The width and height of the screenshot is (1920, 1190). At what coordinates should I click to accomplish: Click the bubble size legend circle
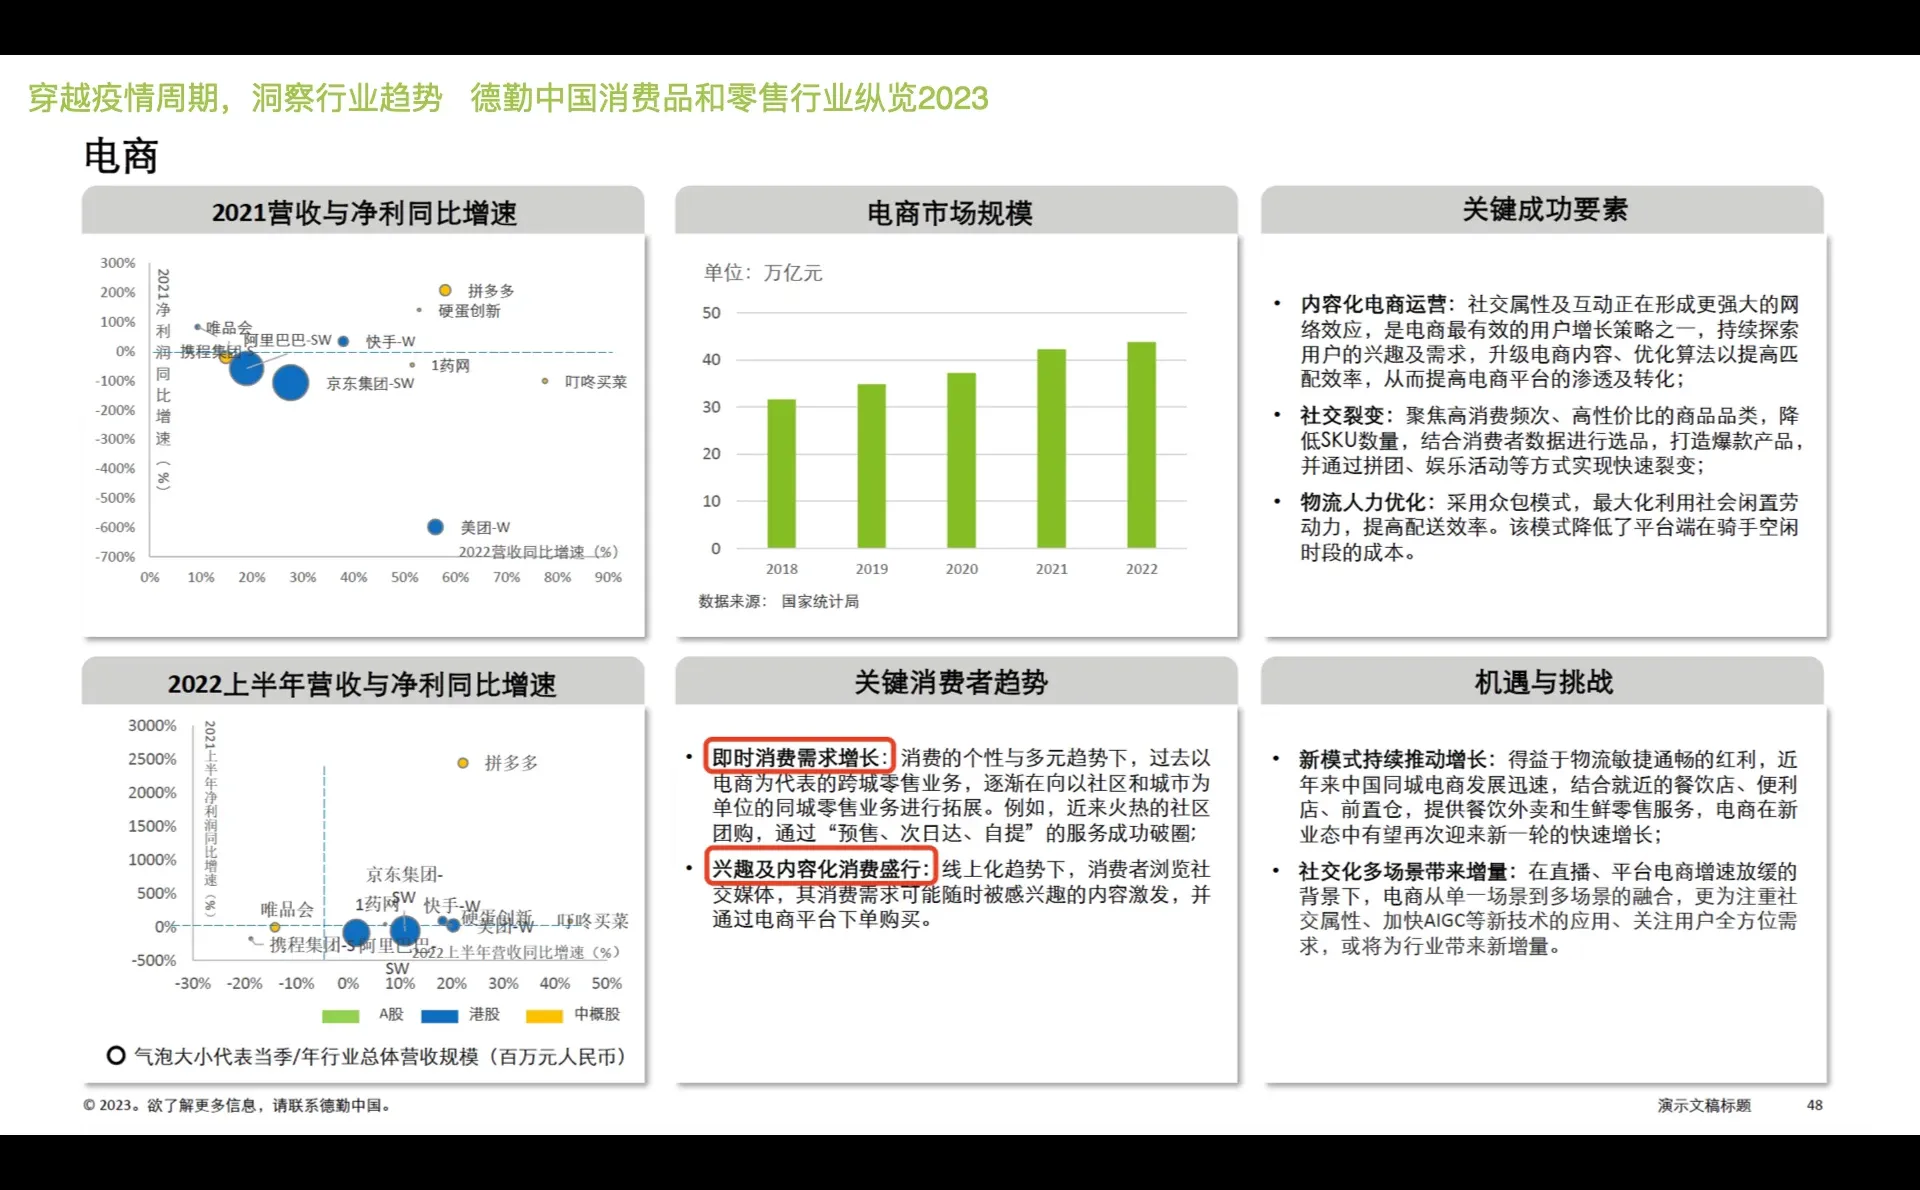coord(114,1054)
